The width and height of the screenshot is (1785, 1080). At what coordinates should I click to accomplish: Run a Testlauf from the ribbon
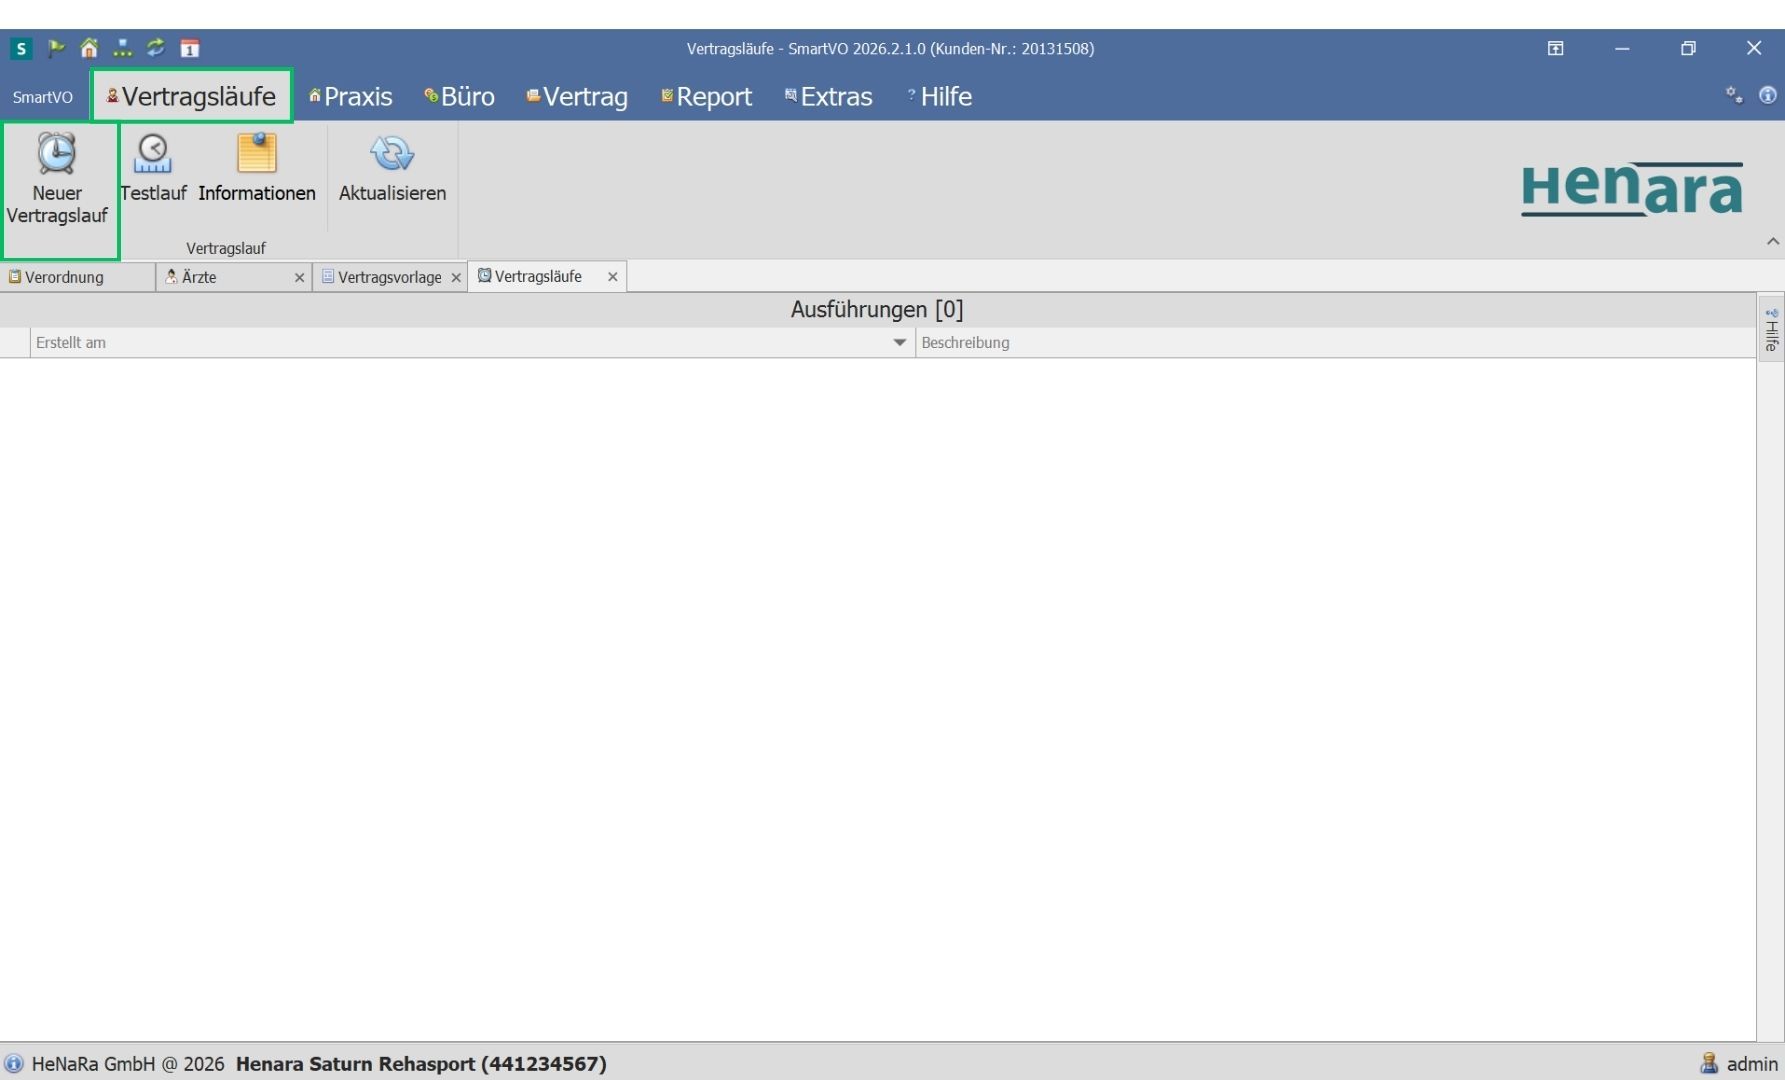(153, 169)
